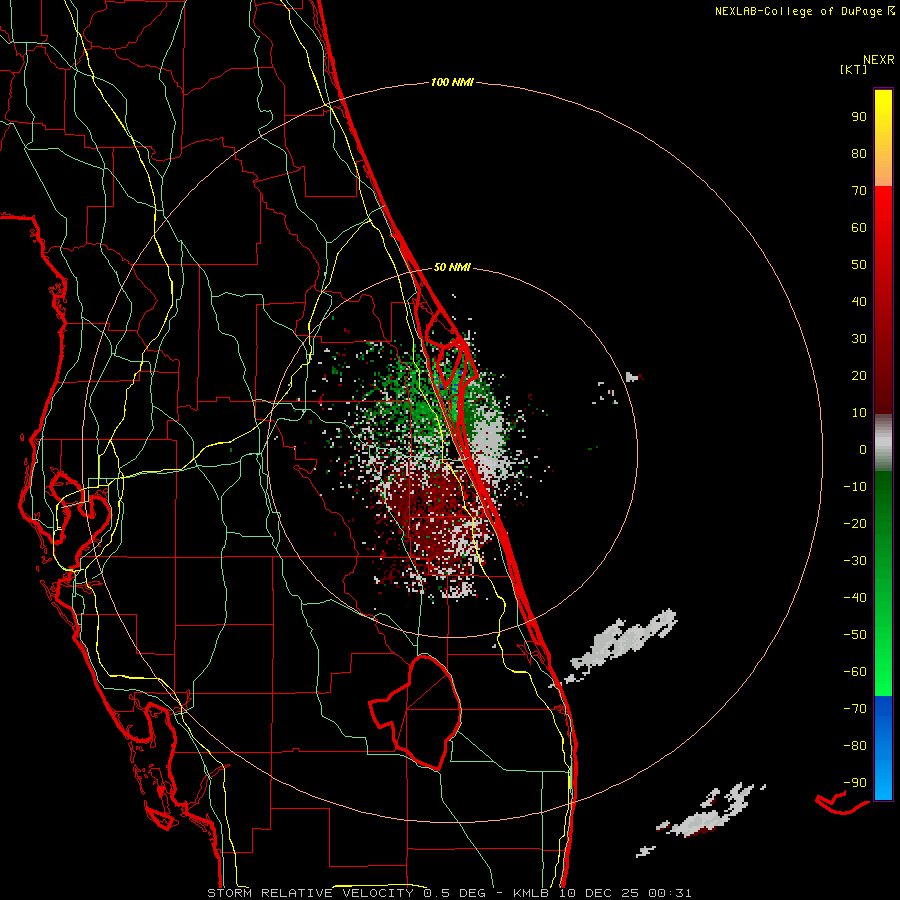
Task: Click the NEXR label above the color bar
Action: coord(878,60)
